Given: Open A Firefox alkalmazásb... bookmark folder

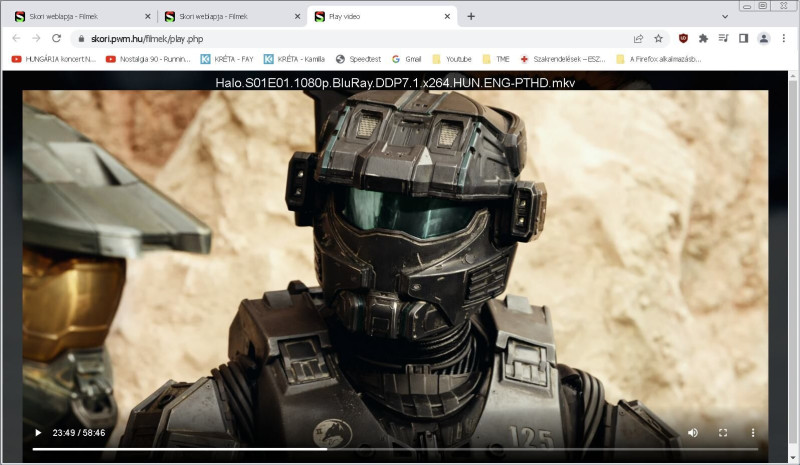Looking at the screenshot, I should pyautogui.click(x=659, y=59).
